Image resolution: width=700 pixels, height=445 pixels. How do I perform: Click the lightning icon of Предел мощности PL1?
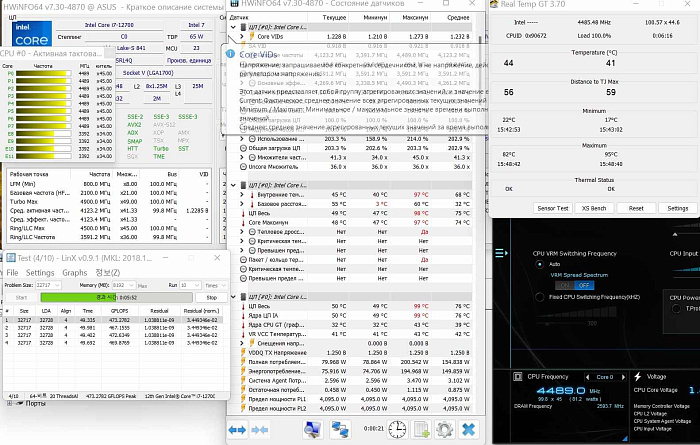[x=243, y=399]
